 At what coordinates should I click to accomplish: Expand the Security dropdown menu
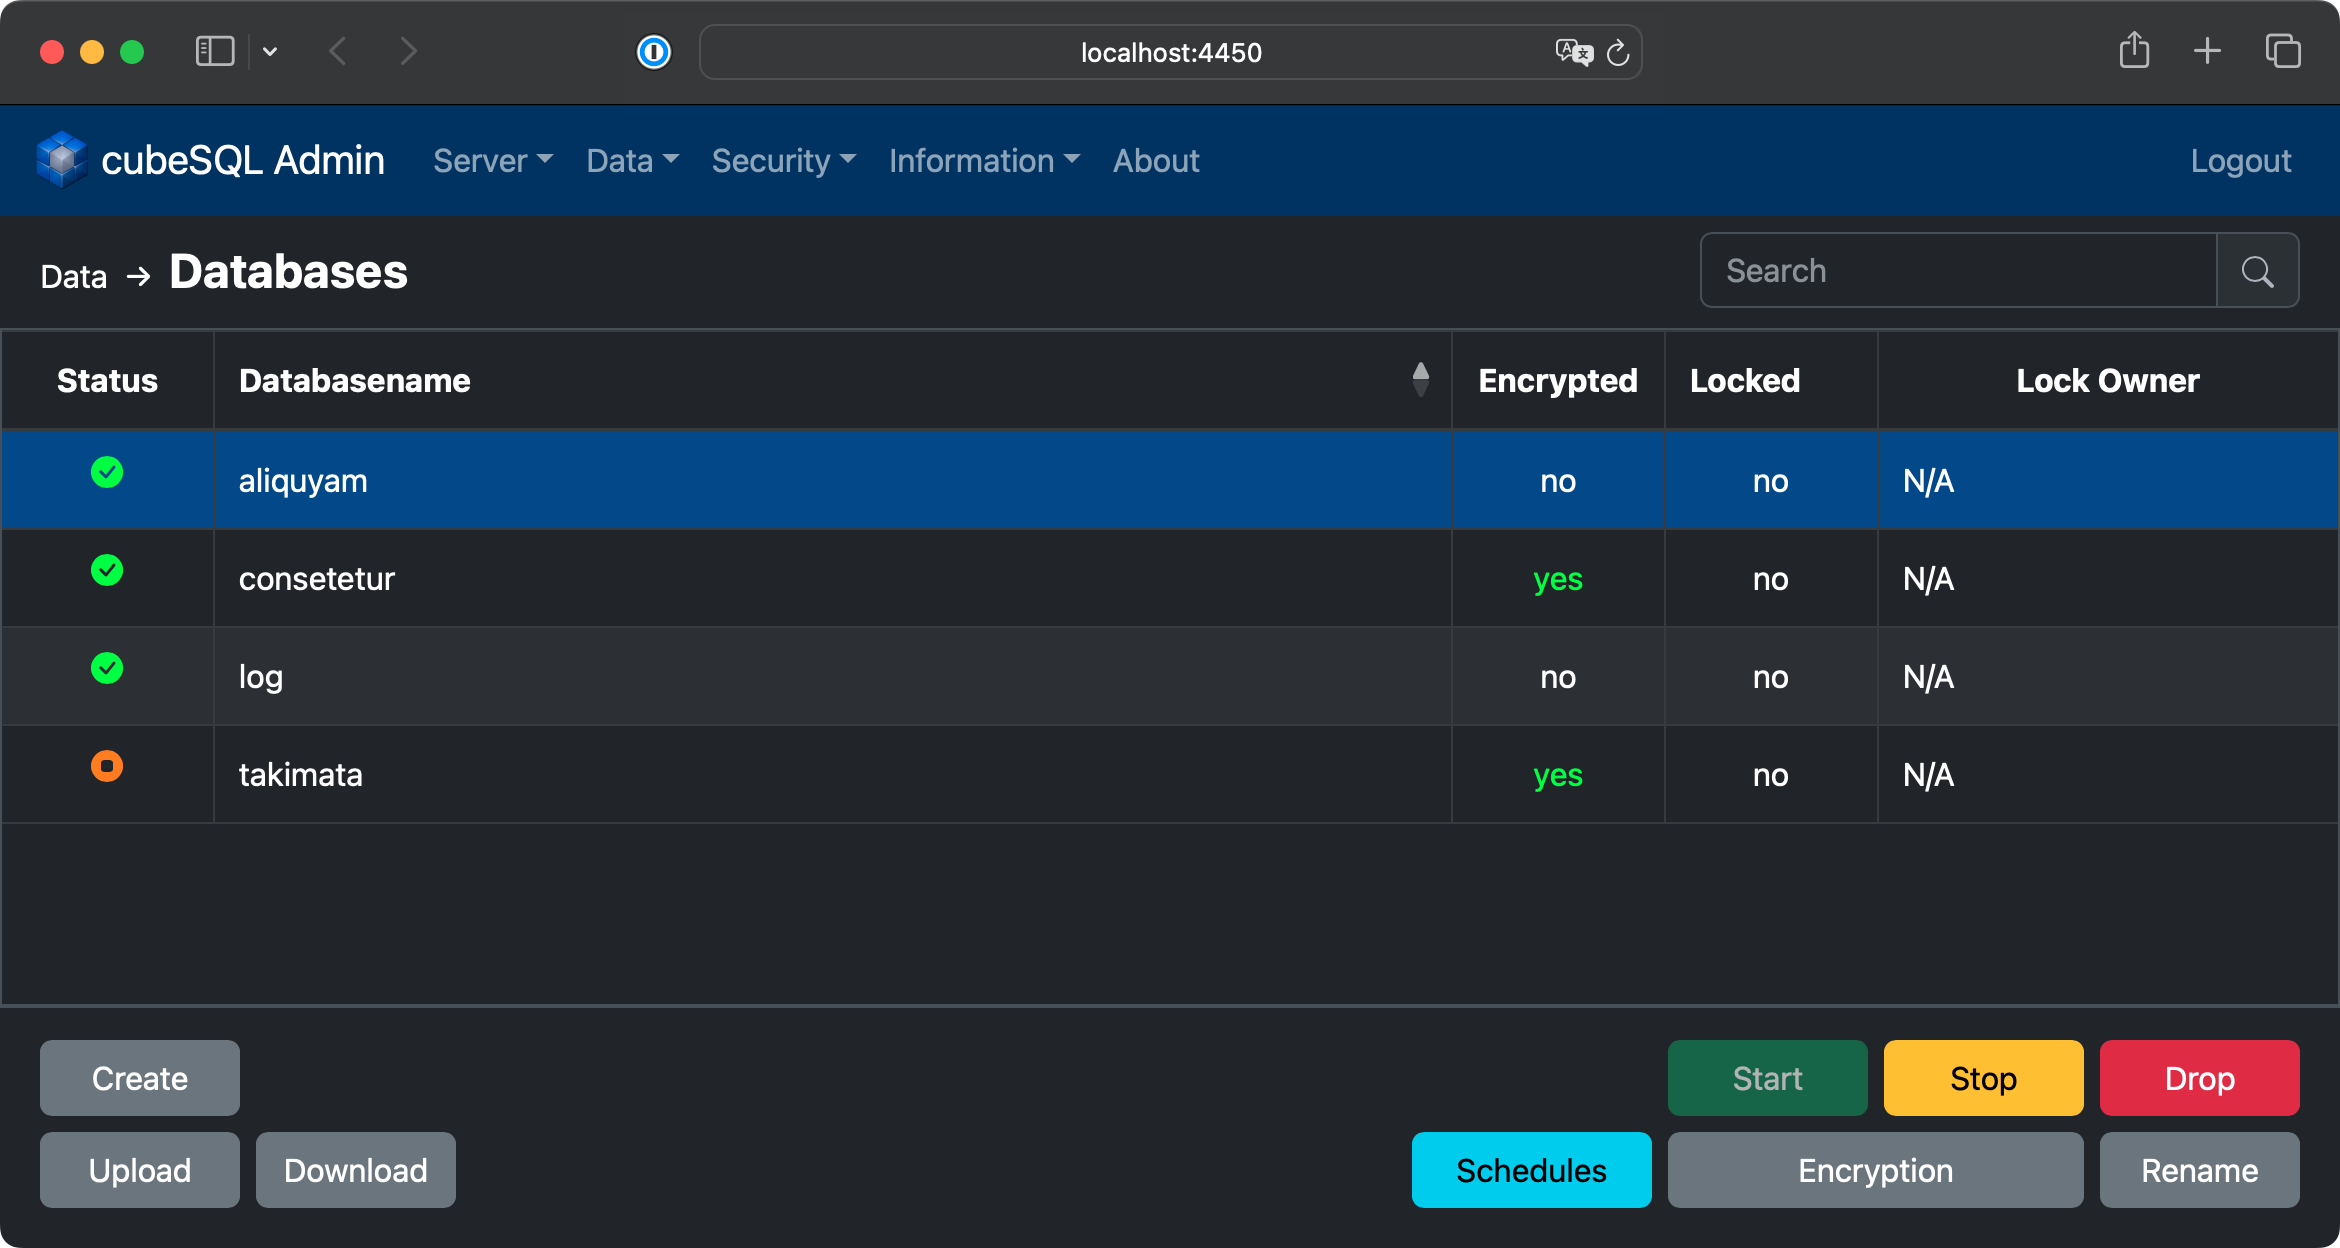783,161
